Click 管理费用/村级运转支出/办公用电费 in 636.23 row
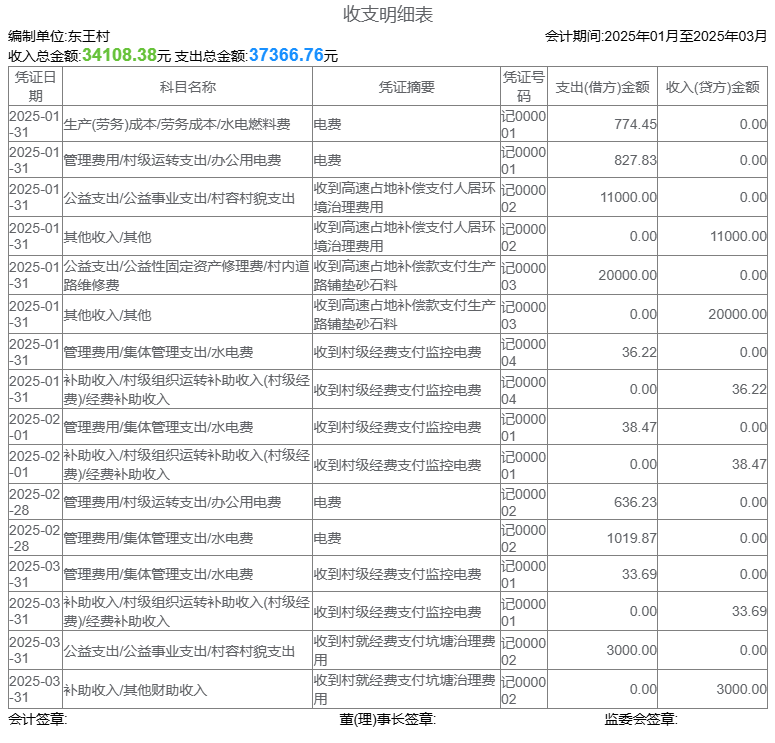 pos(172,502)
